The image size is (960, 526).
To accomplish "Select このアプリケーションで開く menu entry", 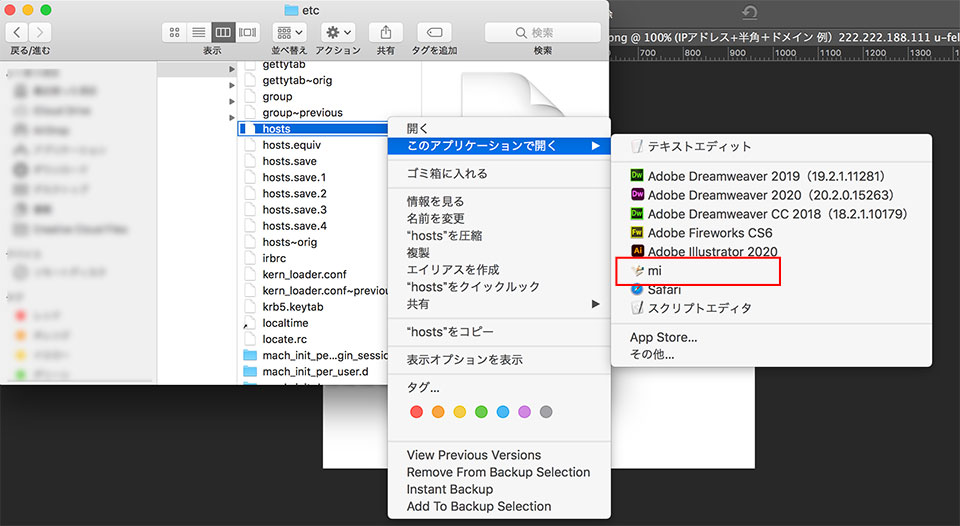I will click(499, 146).
